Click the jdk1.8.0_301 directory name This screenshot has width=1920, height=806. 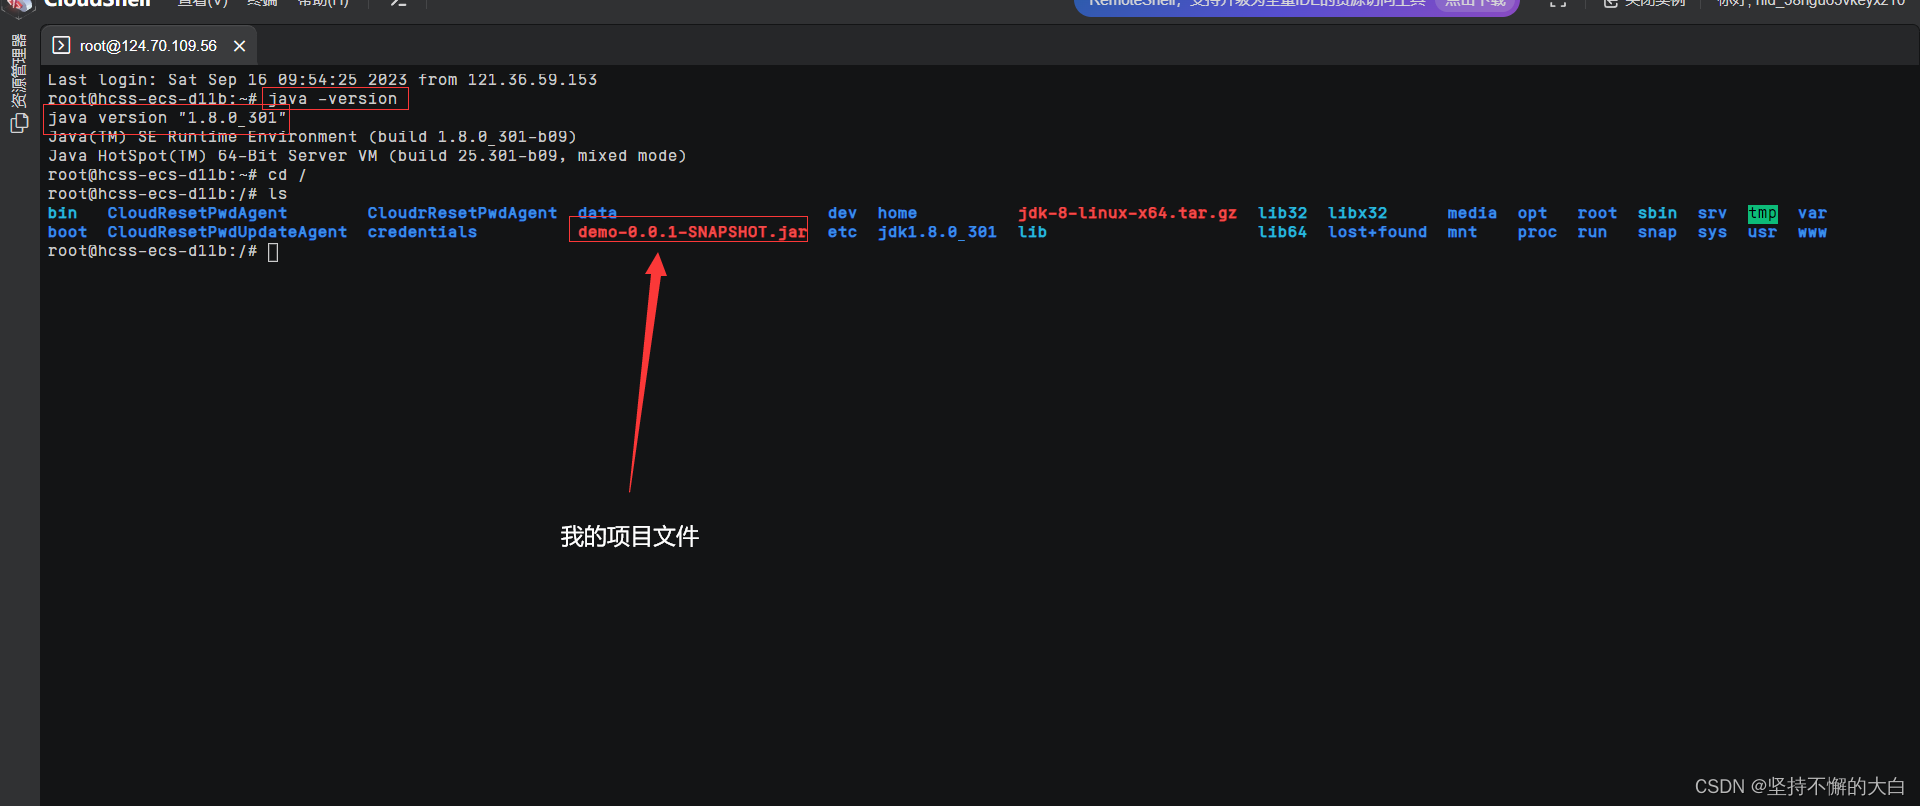937,232
